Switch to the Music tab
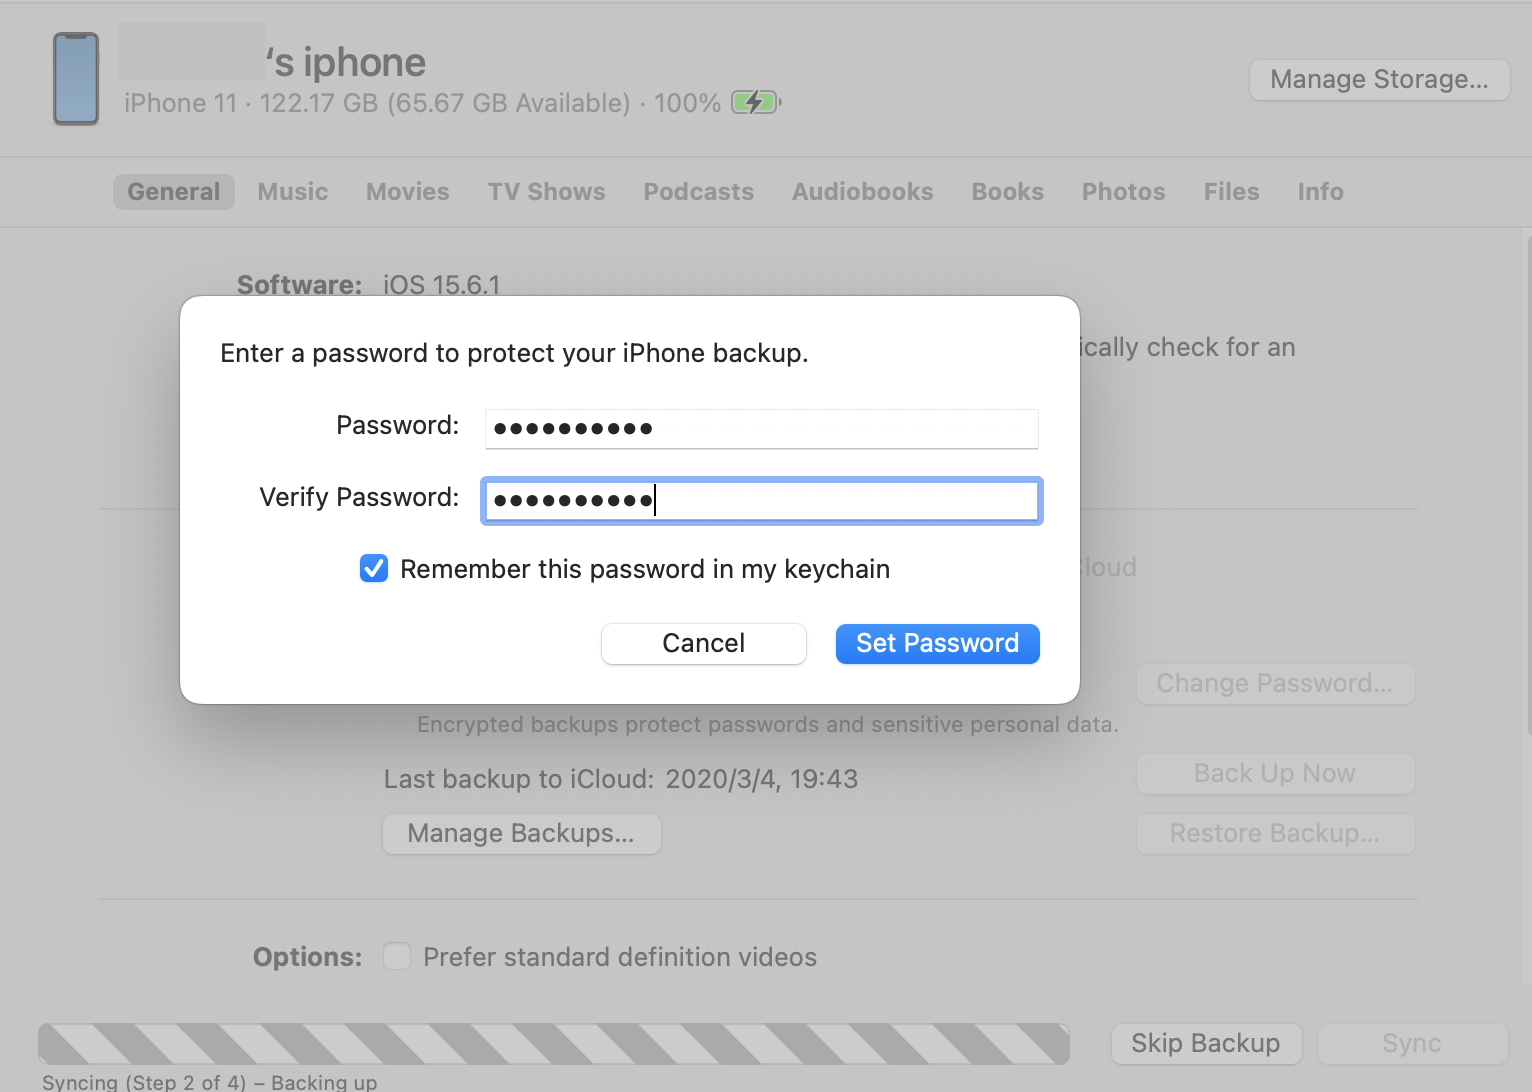The height and width of the screenshot is (1092, 1532). click(x=292, y=192)
